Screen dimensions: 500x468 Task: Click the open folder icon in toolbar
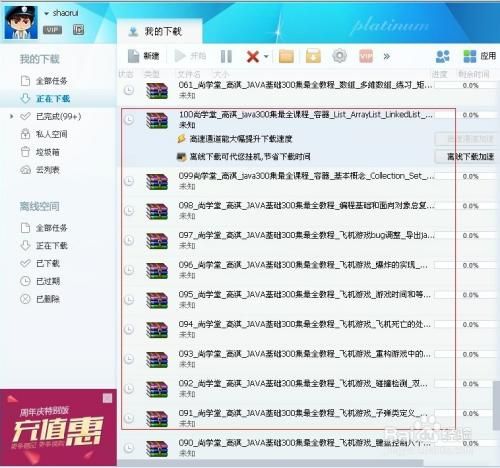point(286,56)
